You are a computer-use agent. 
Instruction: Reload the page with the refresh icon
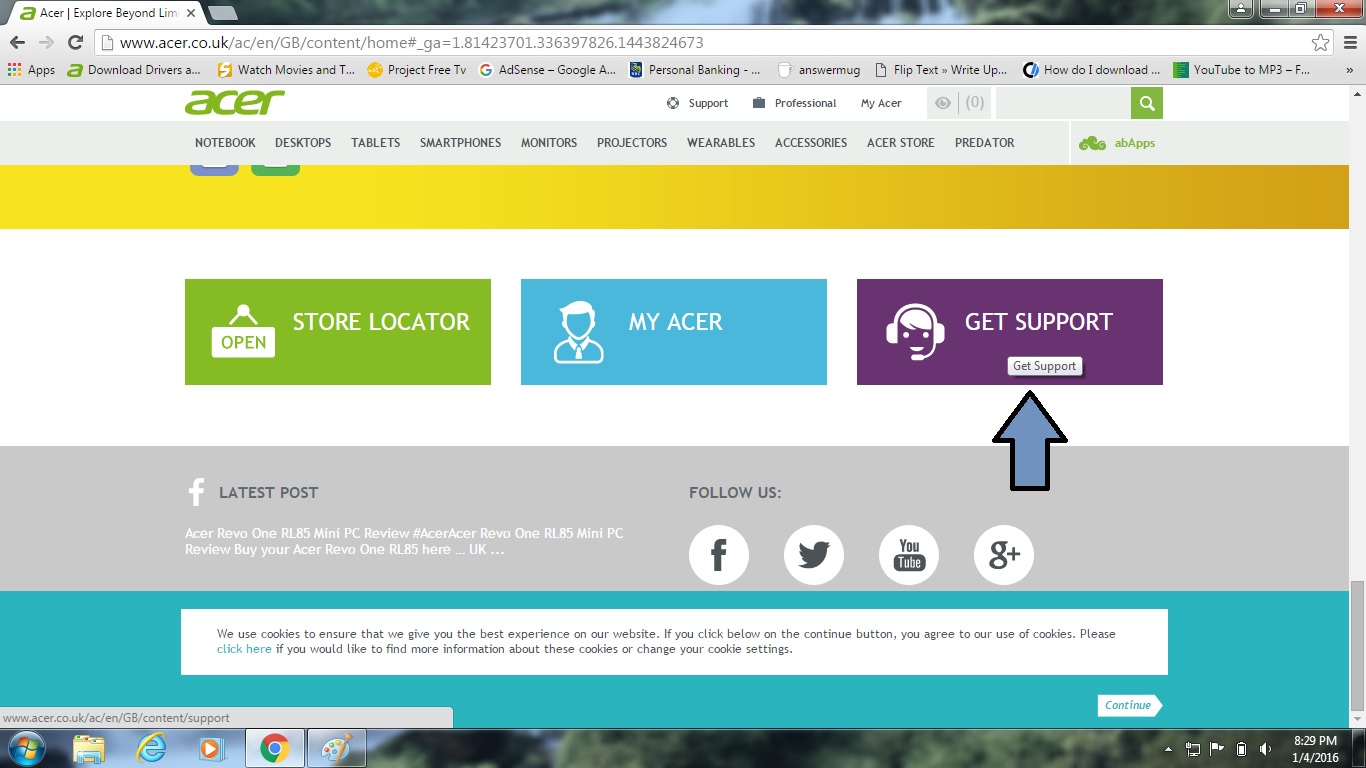tap(75, 42)
